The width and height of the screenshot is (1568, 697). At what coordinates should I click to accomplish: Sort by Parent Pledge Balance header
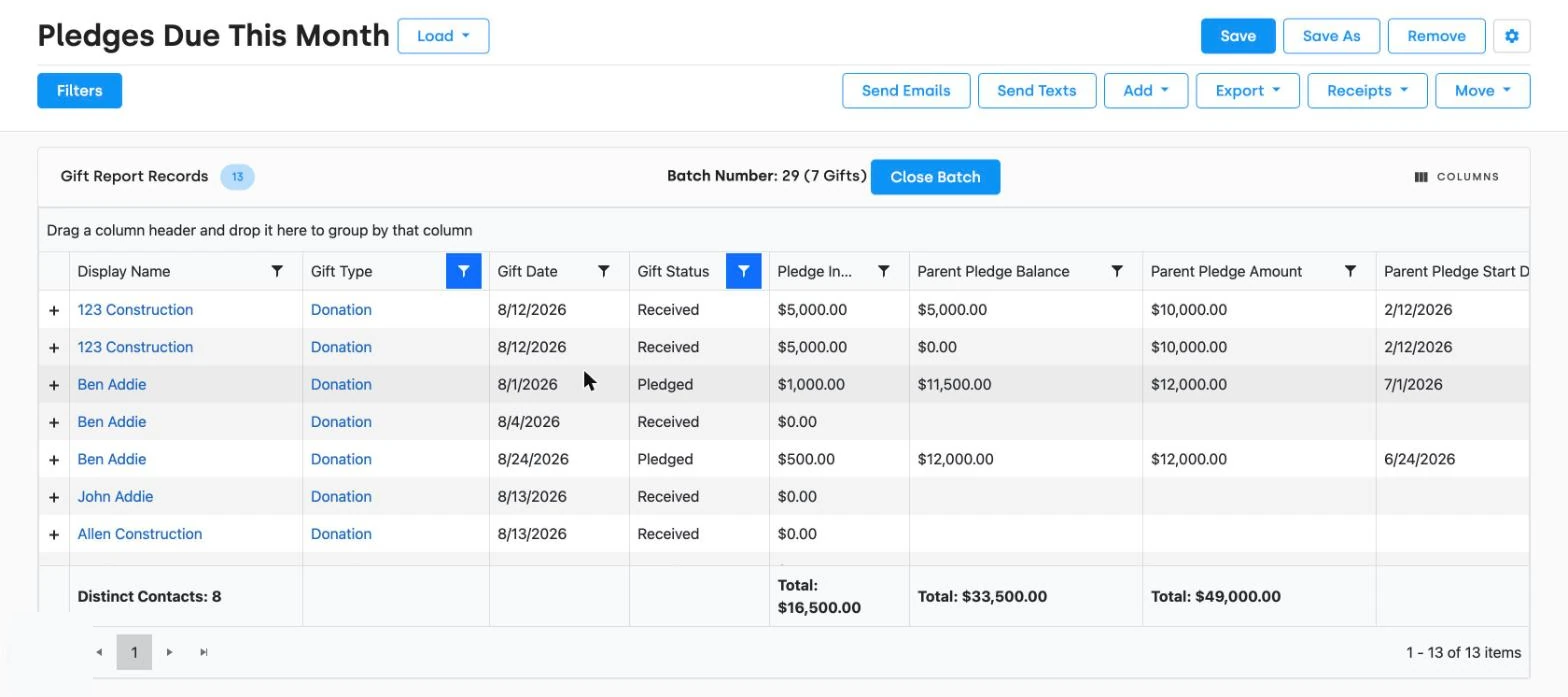tap(993, 271)
